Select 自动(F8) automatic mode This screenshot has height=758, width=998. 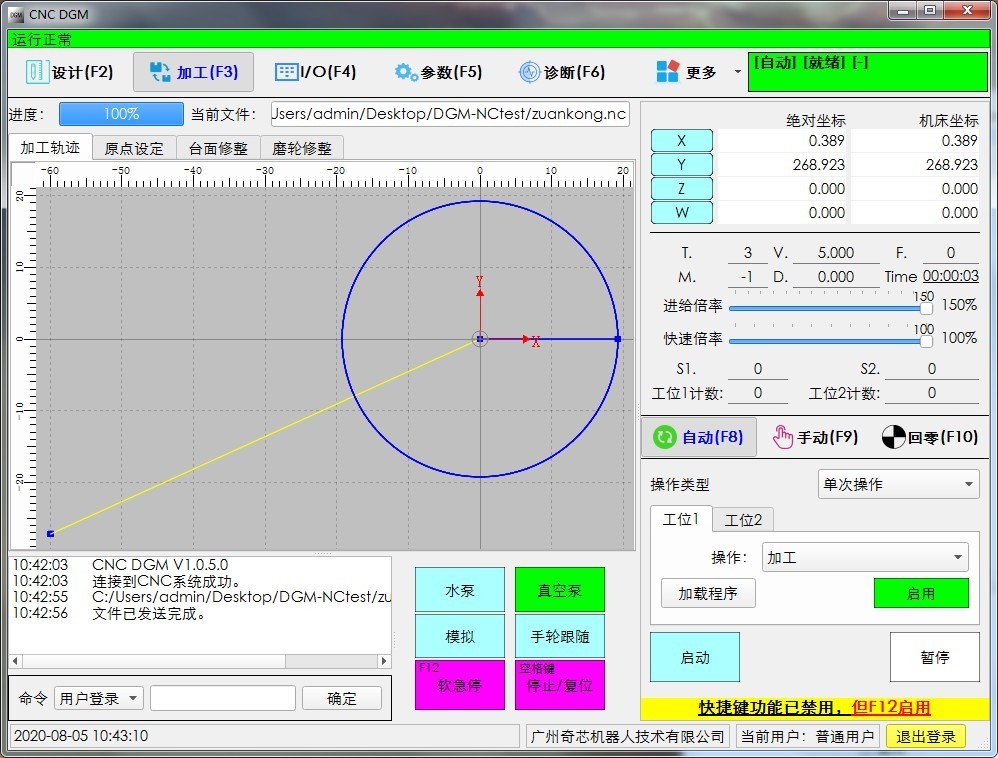(x=697, y=437)
